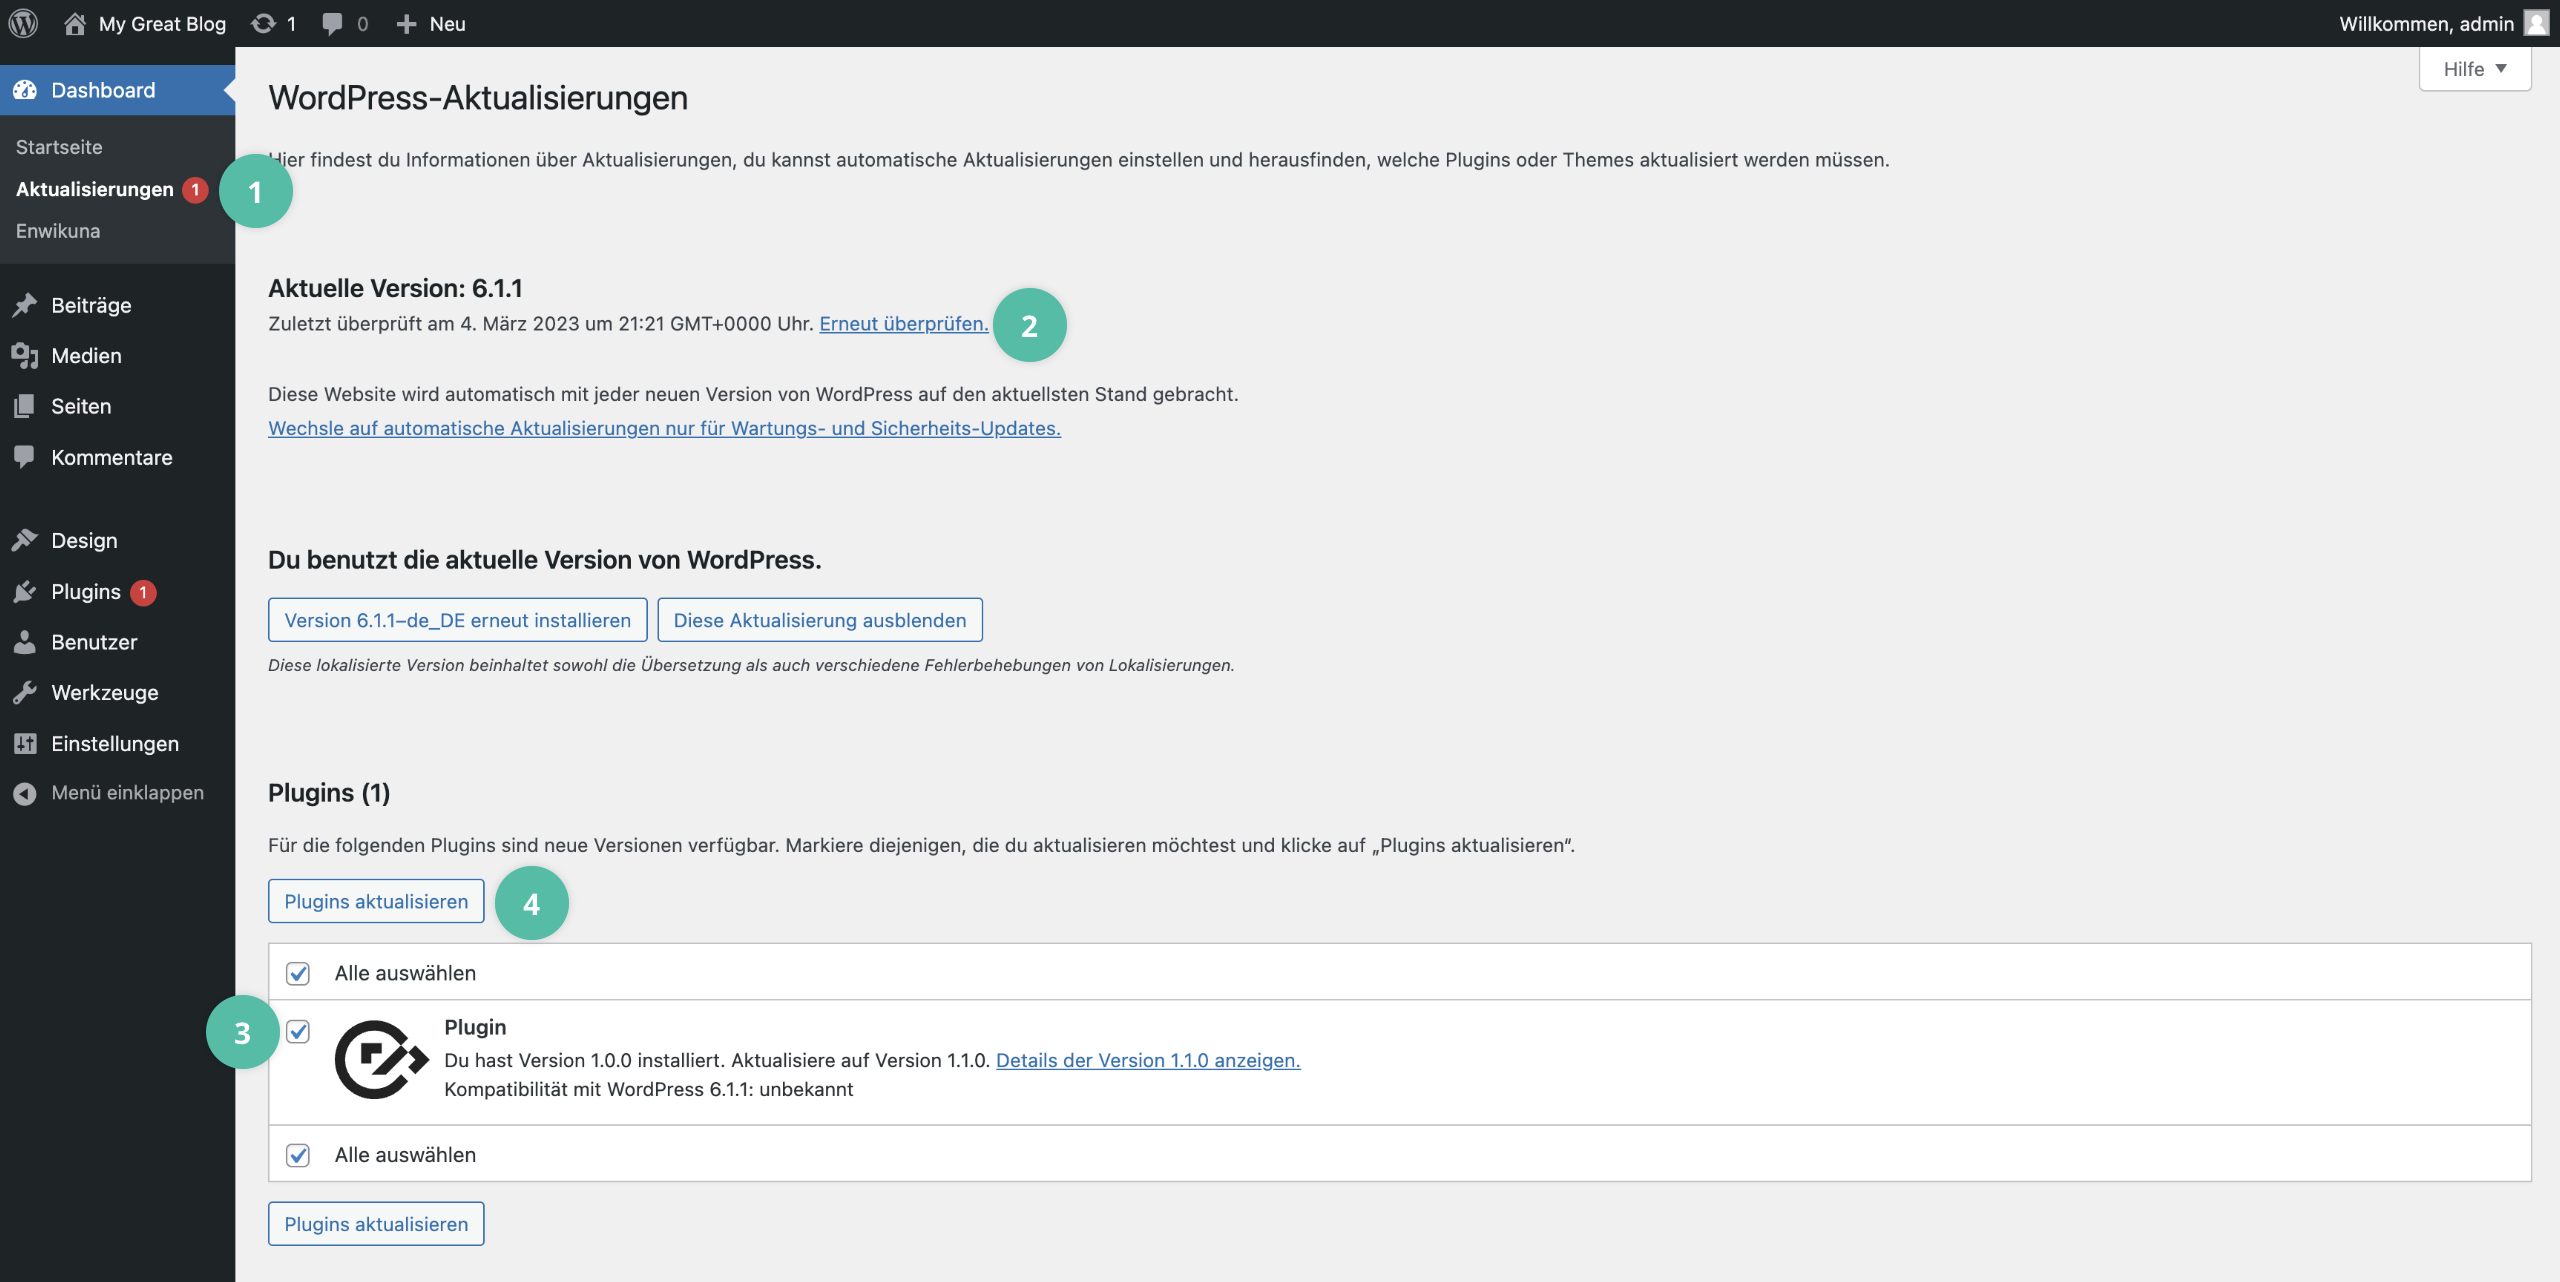Click the Medien media icon
The height and width of the screenshot is (1282, 2560).
point(25,356)
